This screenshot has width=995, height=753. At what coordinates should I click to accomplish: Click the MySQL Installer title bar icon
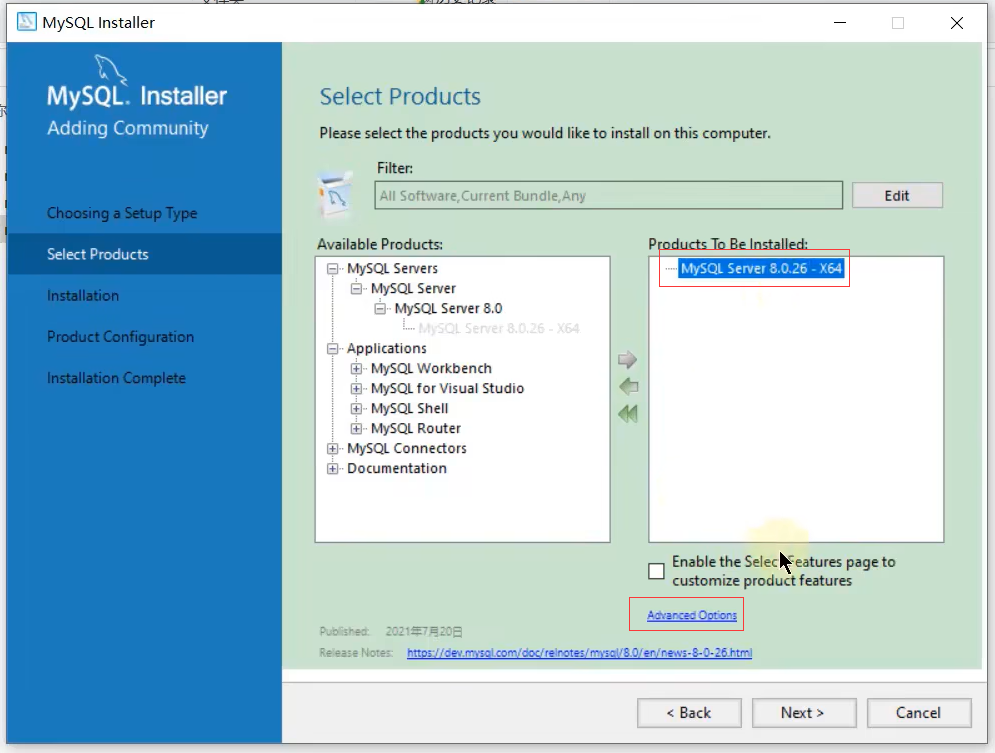pyautogui.click(x=27, y=22)
